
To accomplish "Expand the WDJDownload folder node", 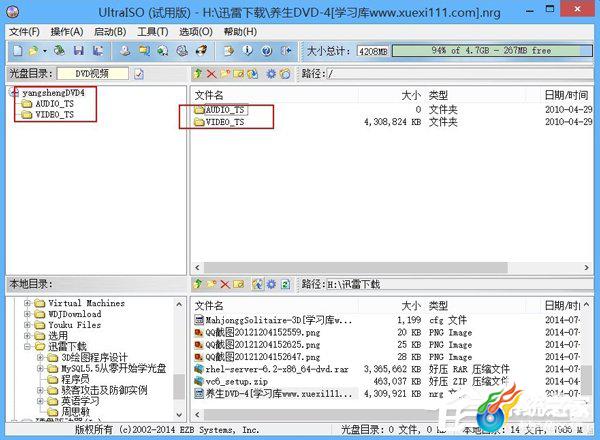I will point(27,314).
